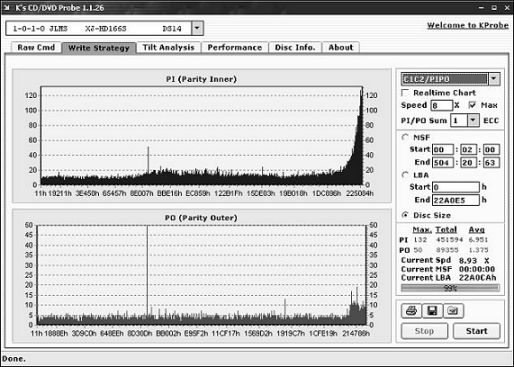Close the KProbe window

point(507,7)
